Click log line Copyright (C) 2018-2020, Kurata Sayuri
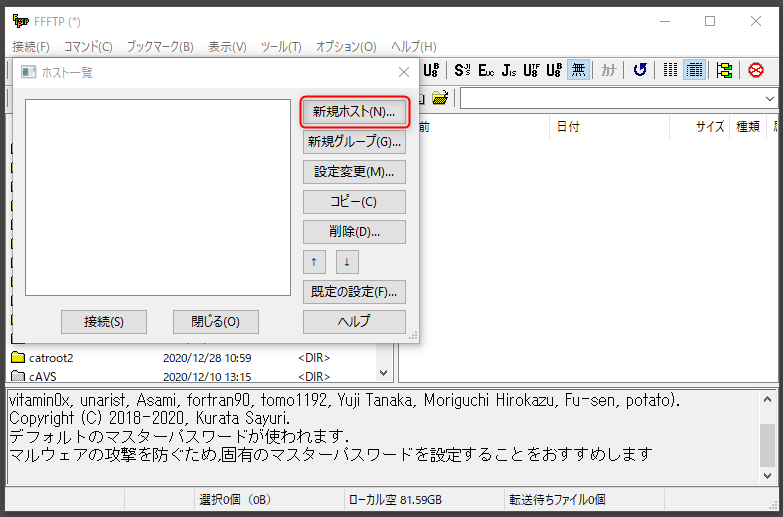Image resolution: width=783 pixels, height=517 pixels. (x=150, y=418)
